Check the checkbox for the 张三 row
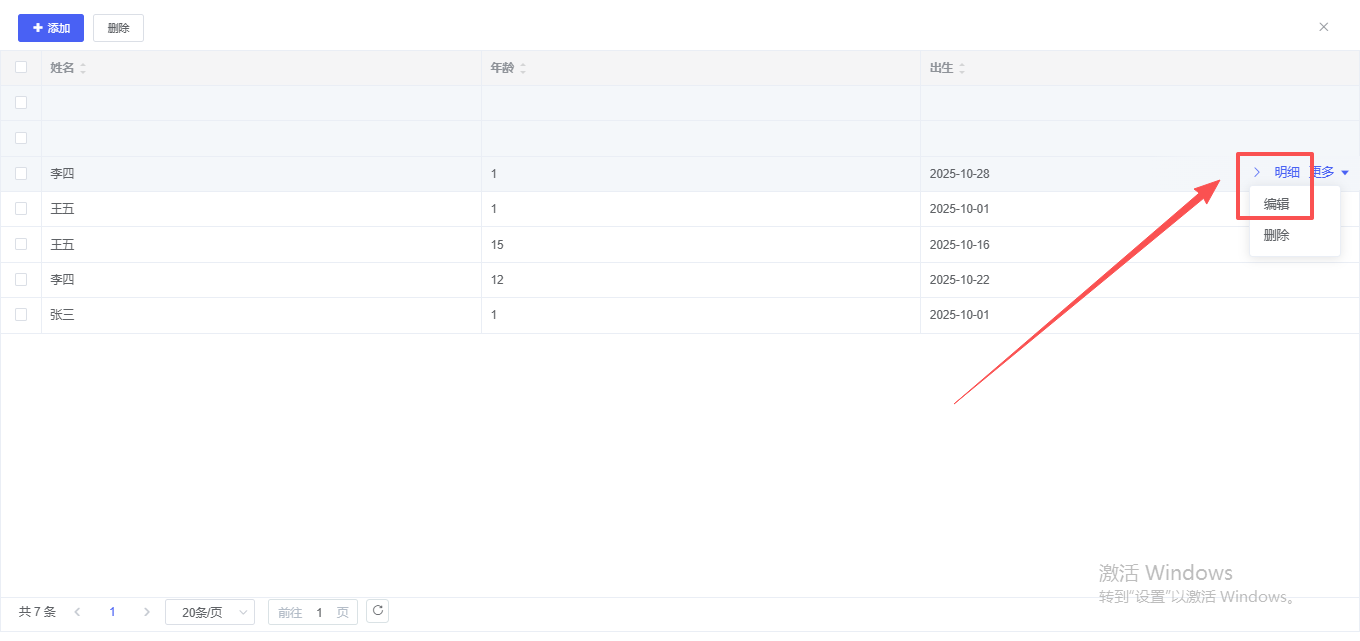This screenshot has width=1360, height=641. (21, 315)
